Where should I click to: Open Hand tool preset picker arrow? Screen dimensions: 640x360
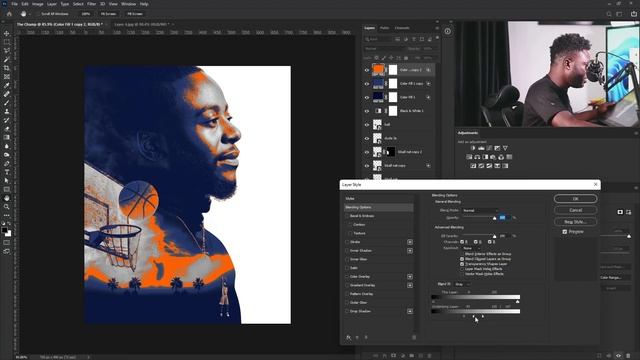tap(30, 14)
